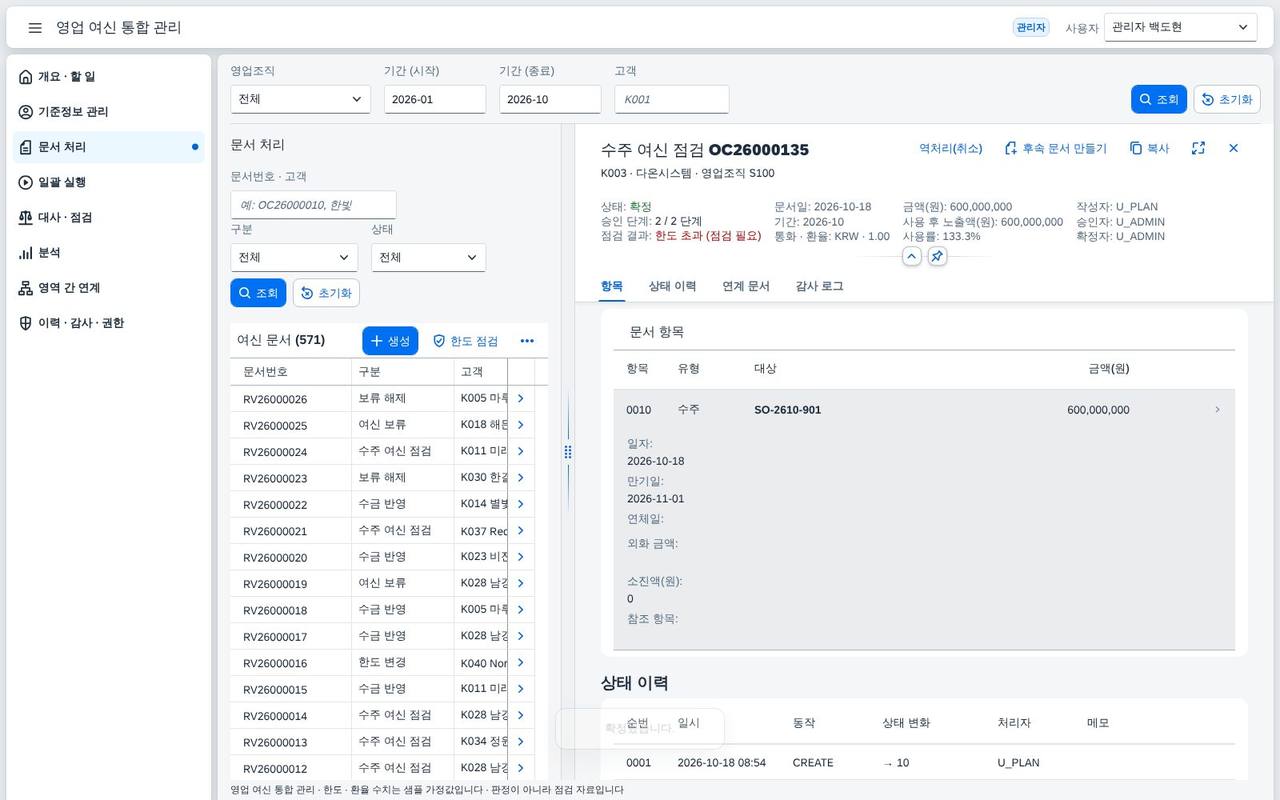Image resolution: width=1280 pixels, height=800 pixels.
Task: Open row arrow for RV26000022
Action: (x=520, y=504)
